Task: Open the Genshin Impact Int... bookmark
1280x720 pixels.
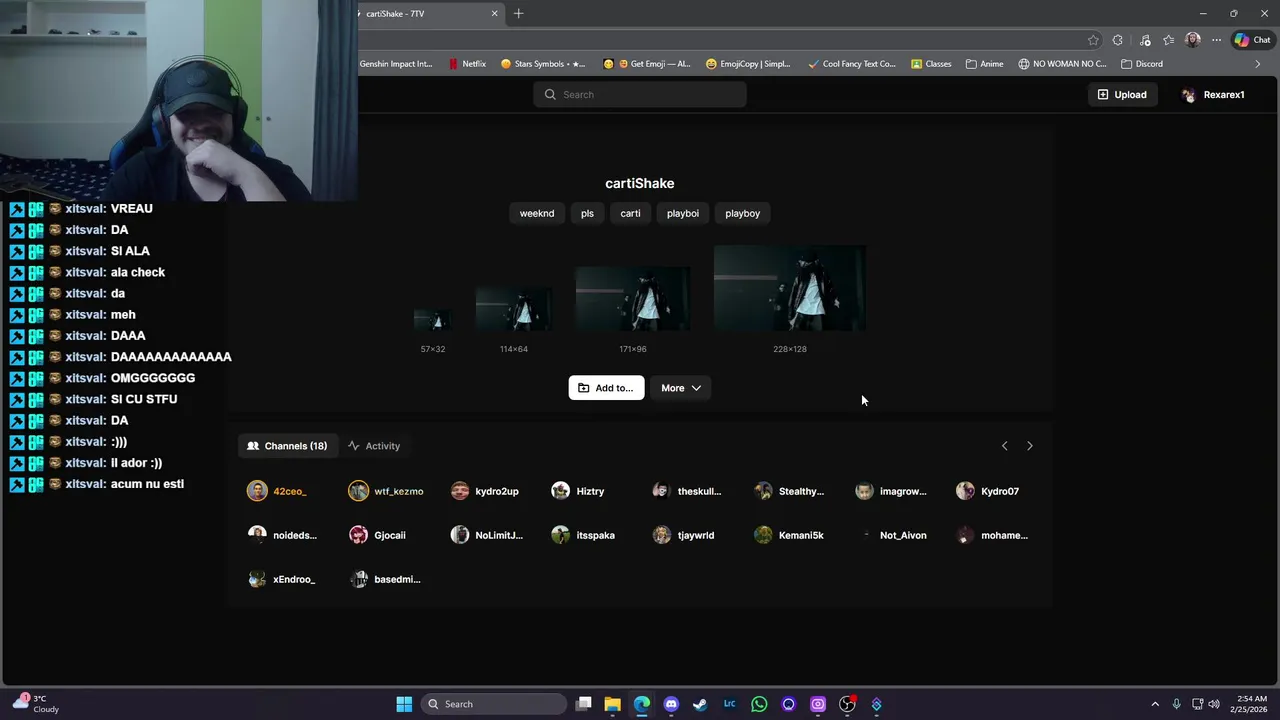Action: click(396, 64)
